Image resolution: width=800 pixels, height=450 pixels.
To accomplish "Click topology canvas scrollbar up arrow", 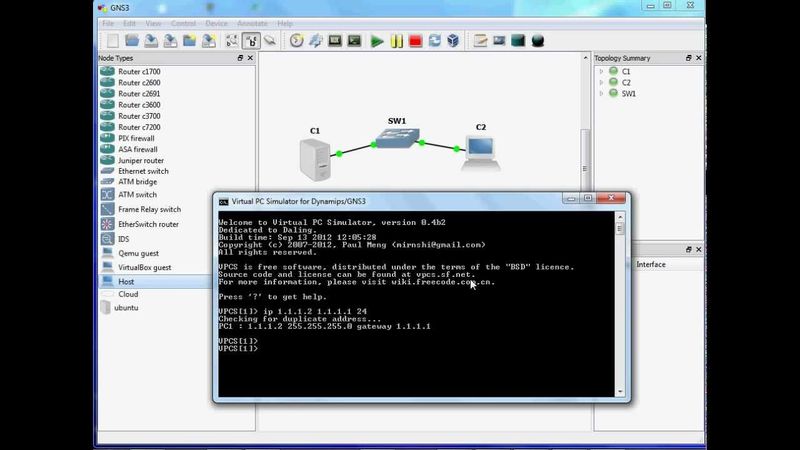I will (585, 58).
